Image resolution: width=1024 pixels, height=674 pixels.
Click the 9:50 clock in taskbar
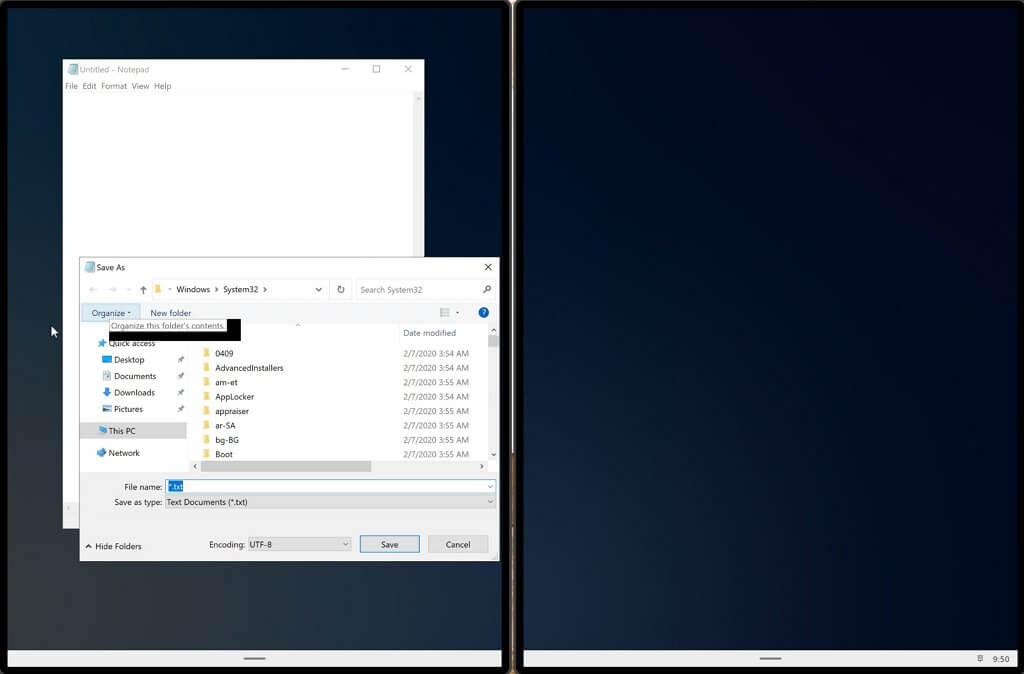click(1000, 659)
